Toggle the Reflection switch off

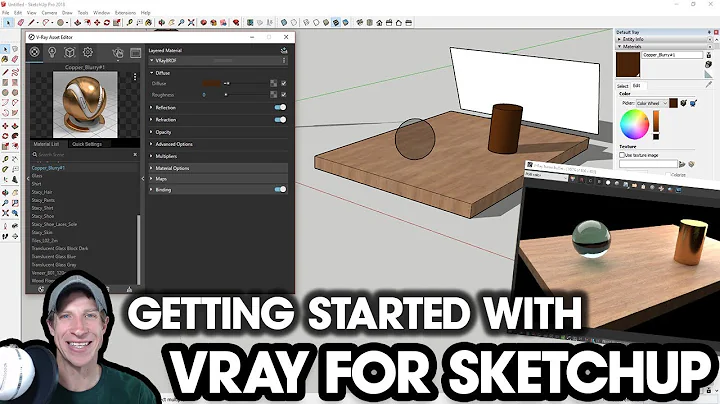(280, 107)
